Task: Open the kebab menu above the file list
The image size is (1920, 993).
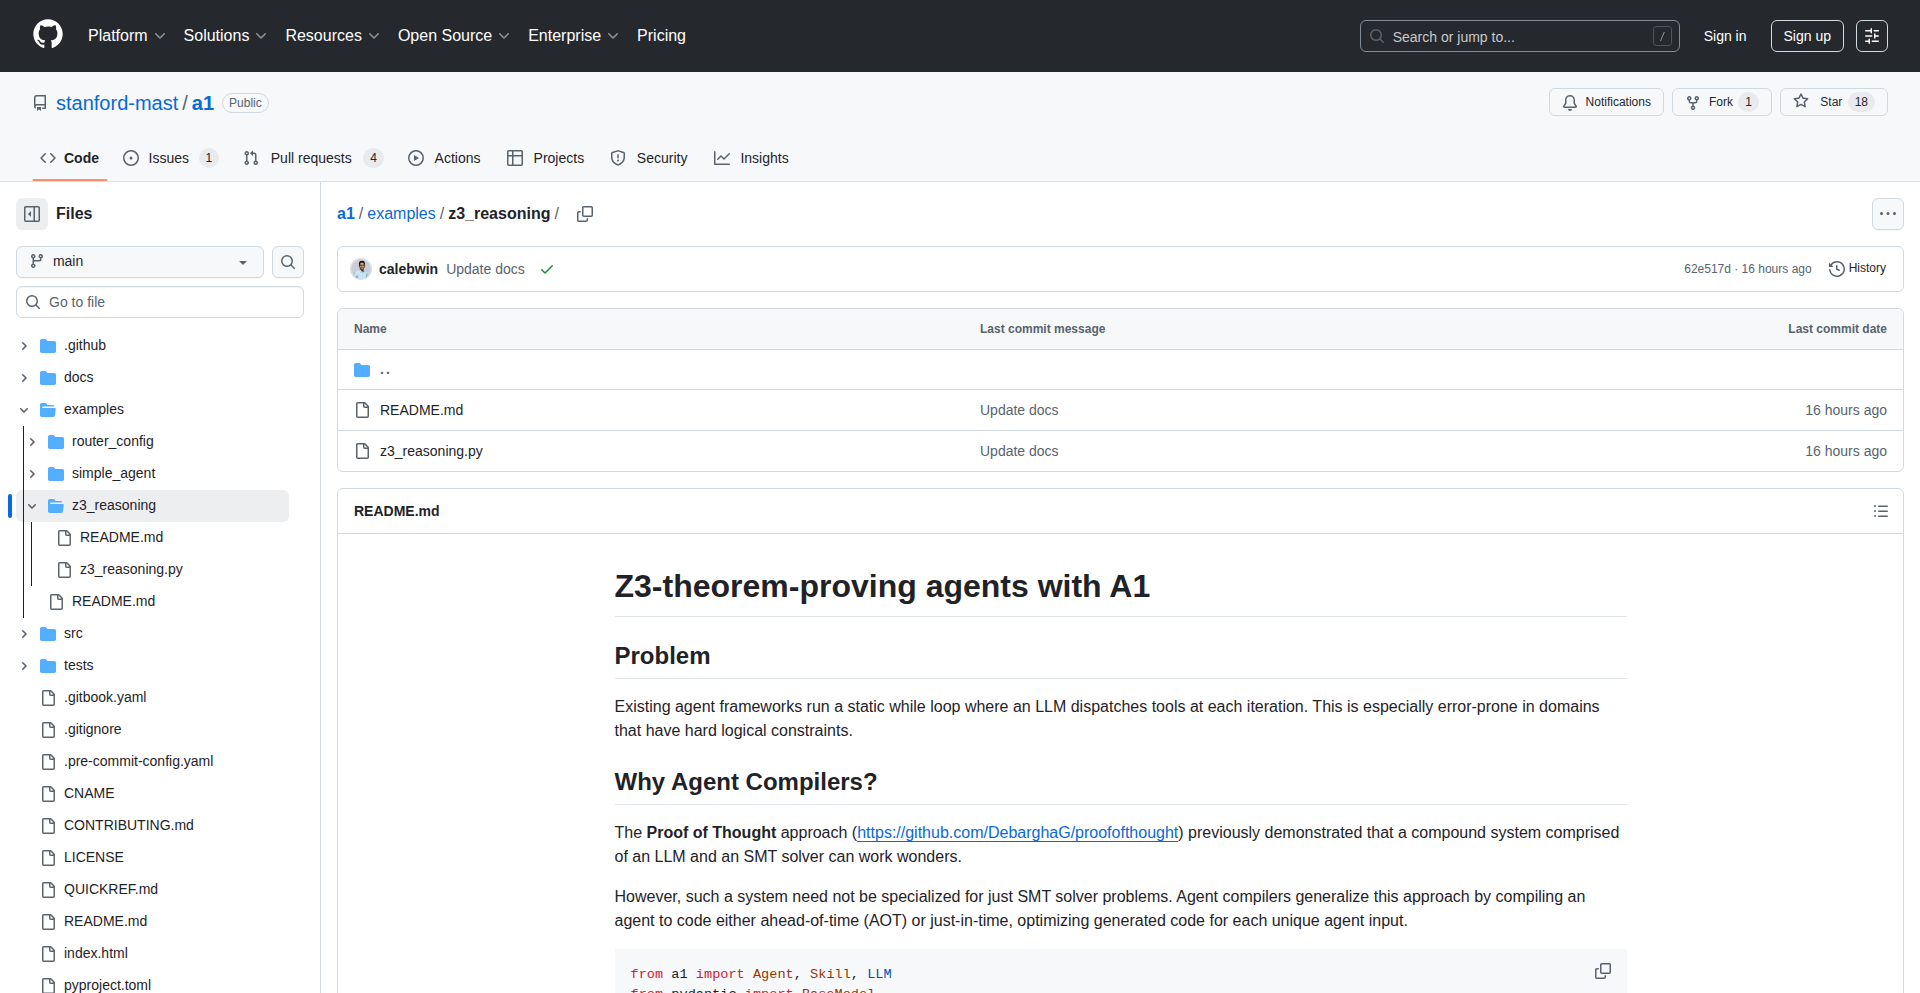Action: [x=1888, y=213]
